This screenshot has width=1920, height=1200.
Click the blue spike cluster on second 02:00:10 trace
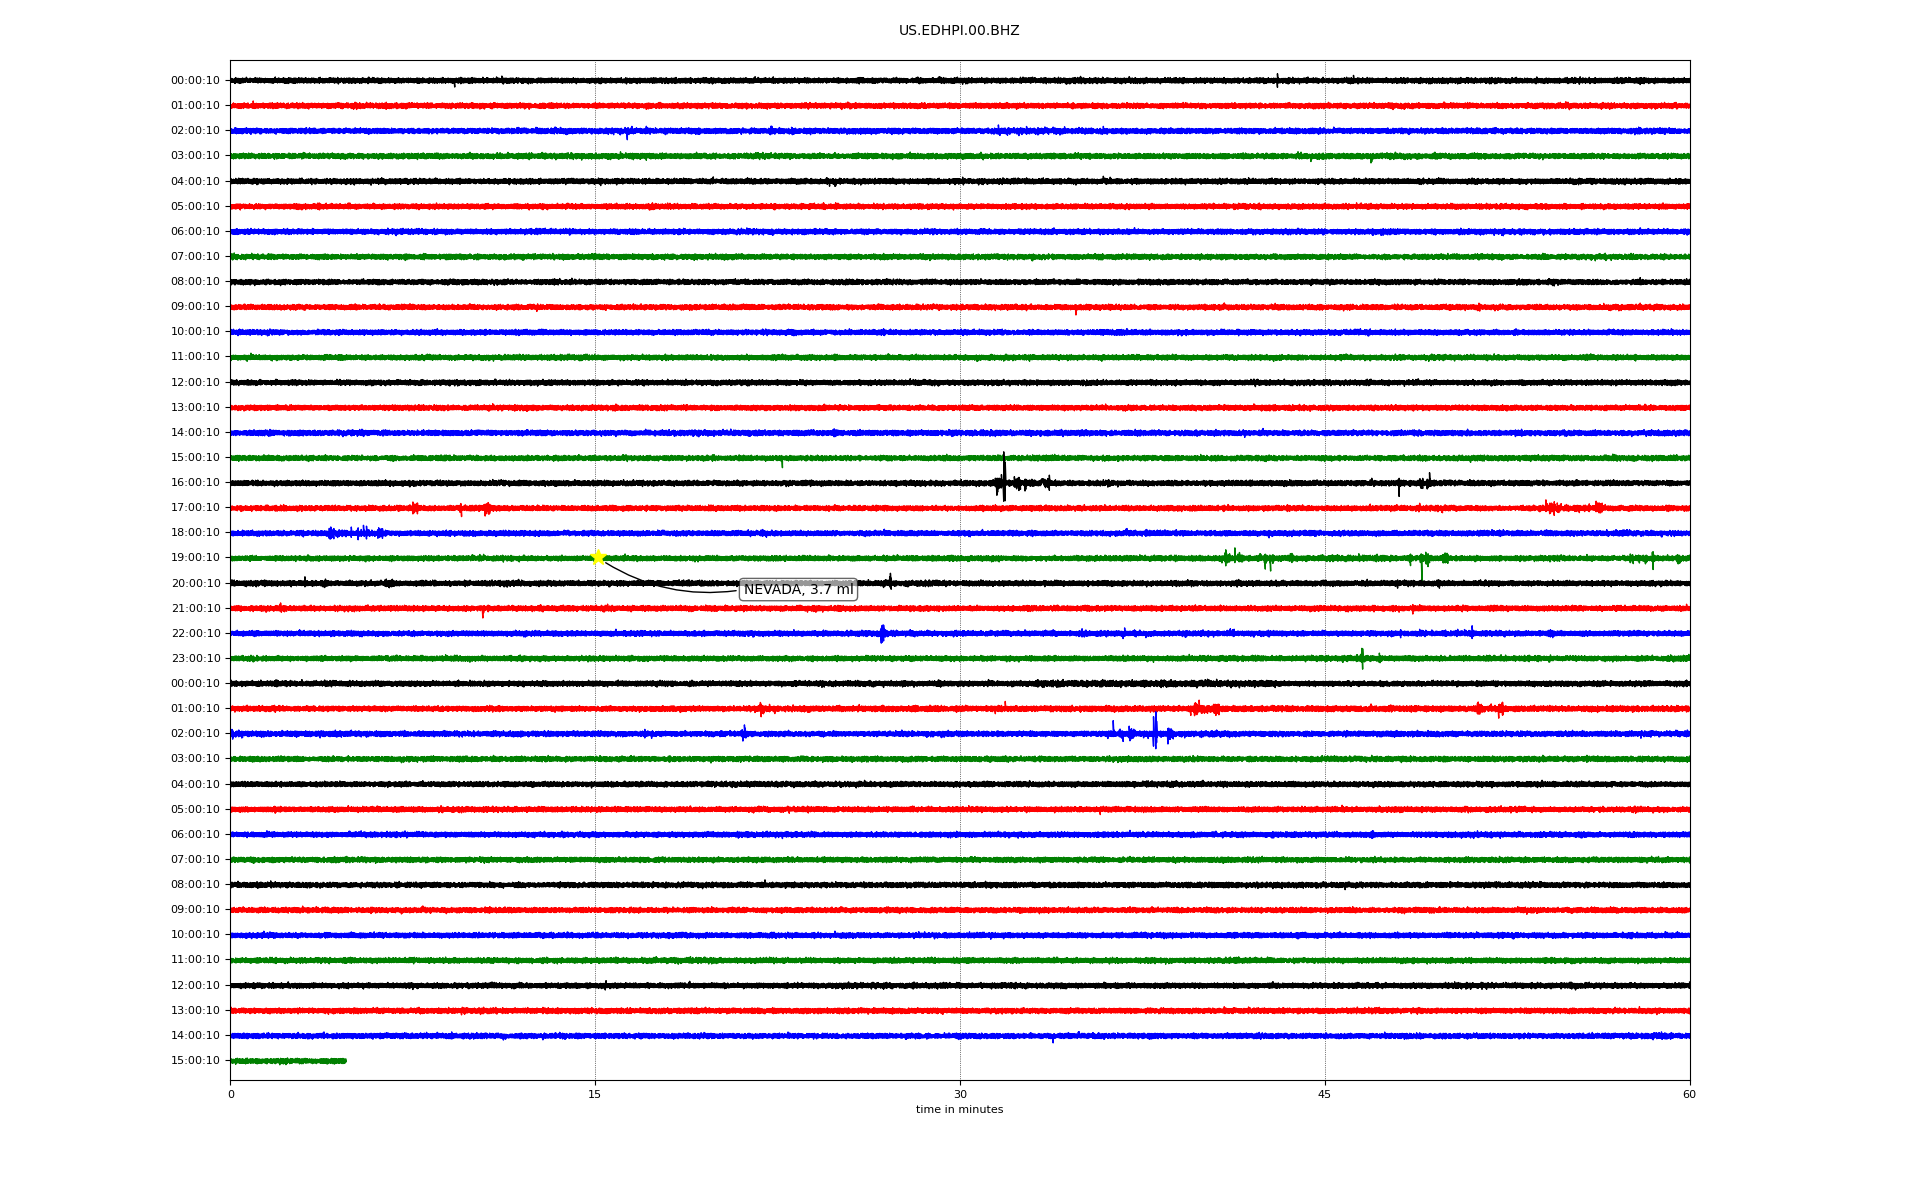point(1154,733)
